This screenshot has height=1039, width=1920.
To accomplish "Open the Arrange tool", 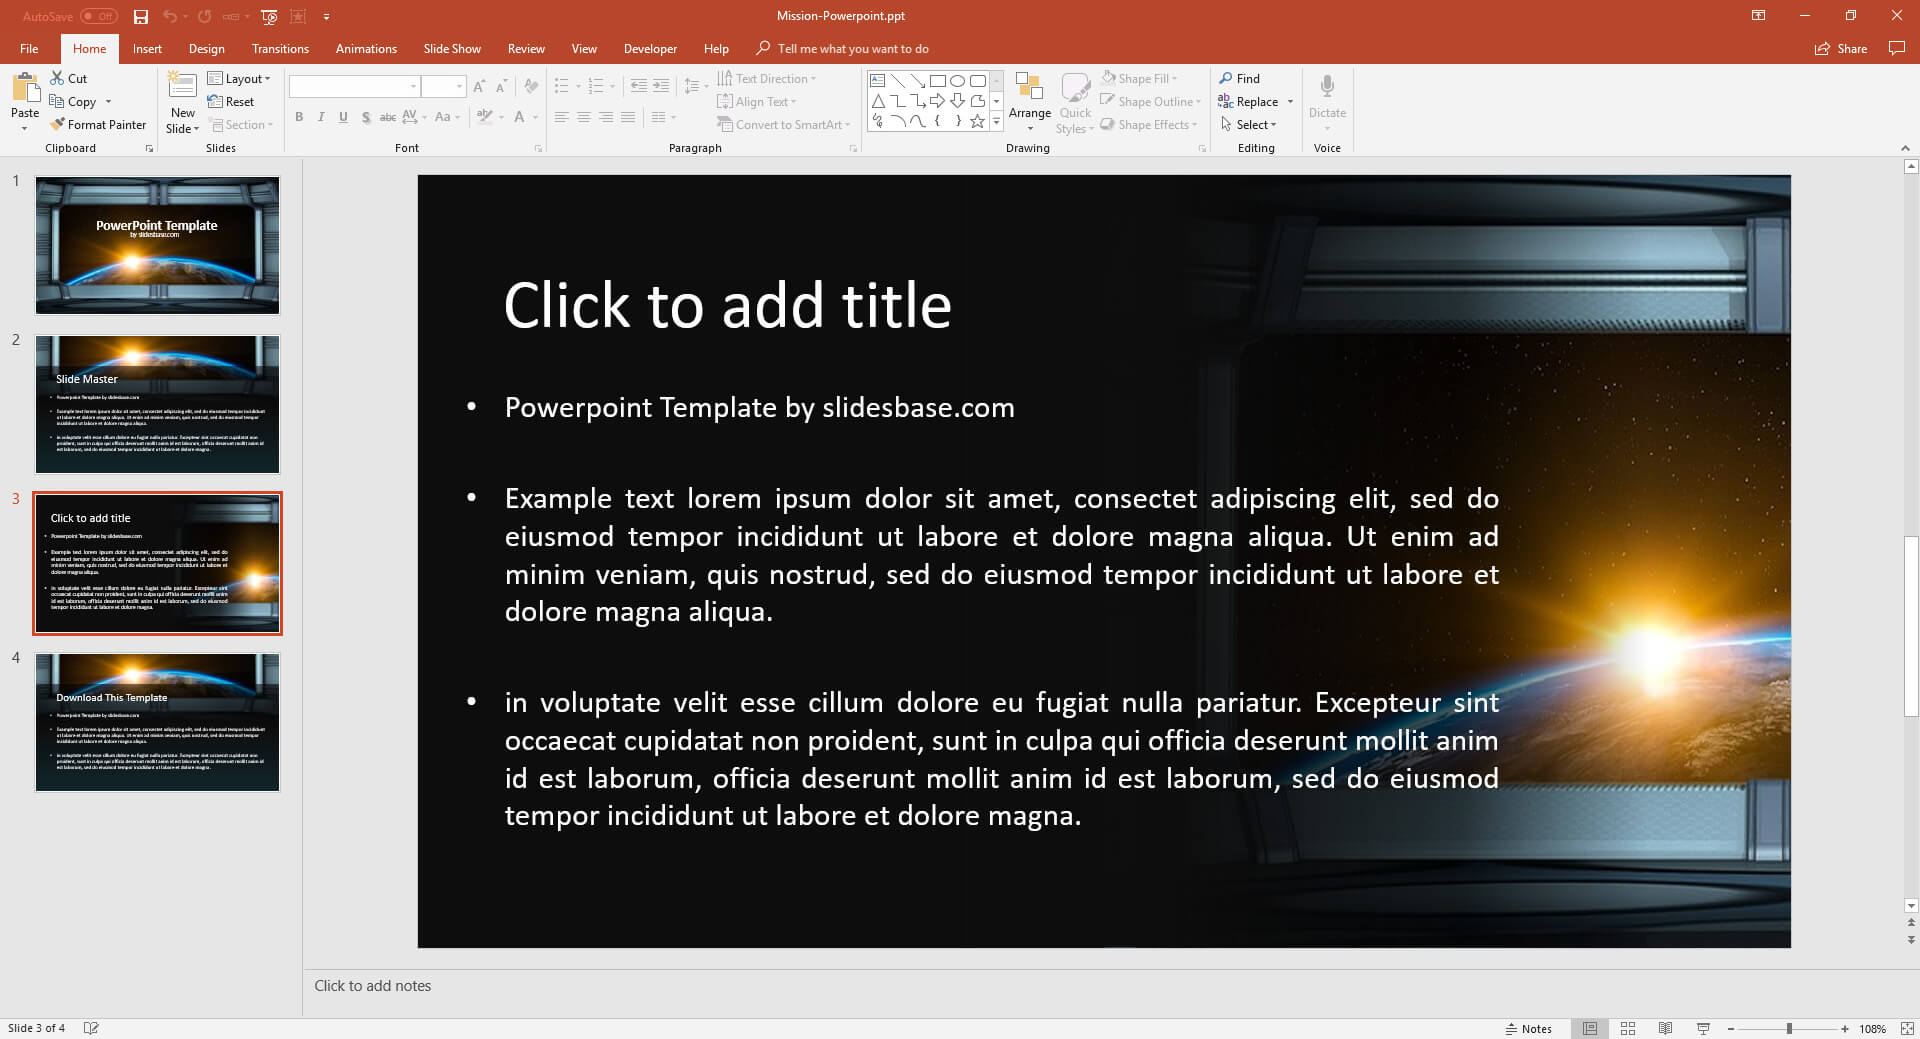I will (1029, 98).
